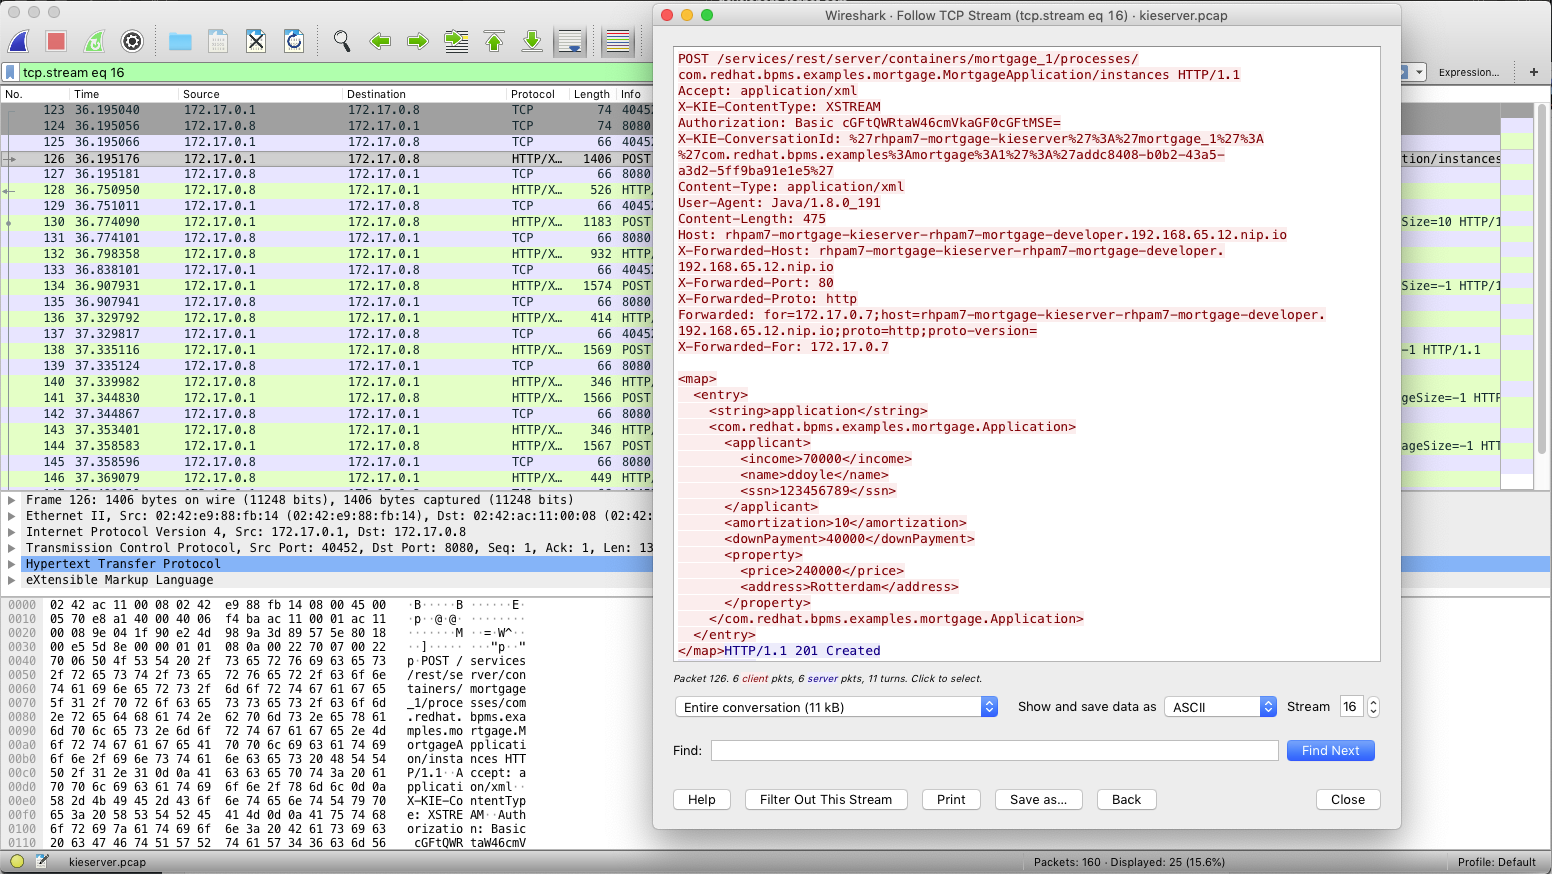Open capture options gear icon

coord(132,41)
